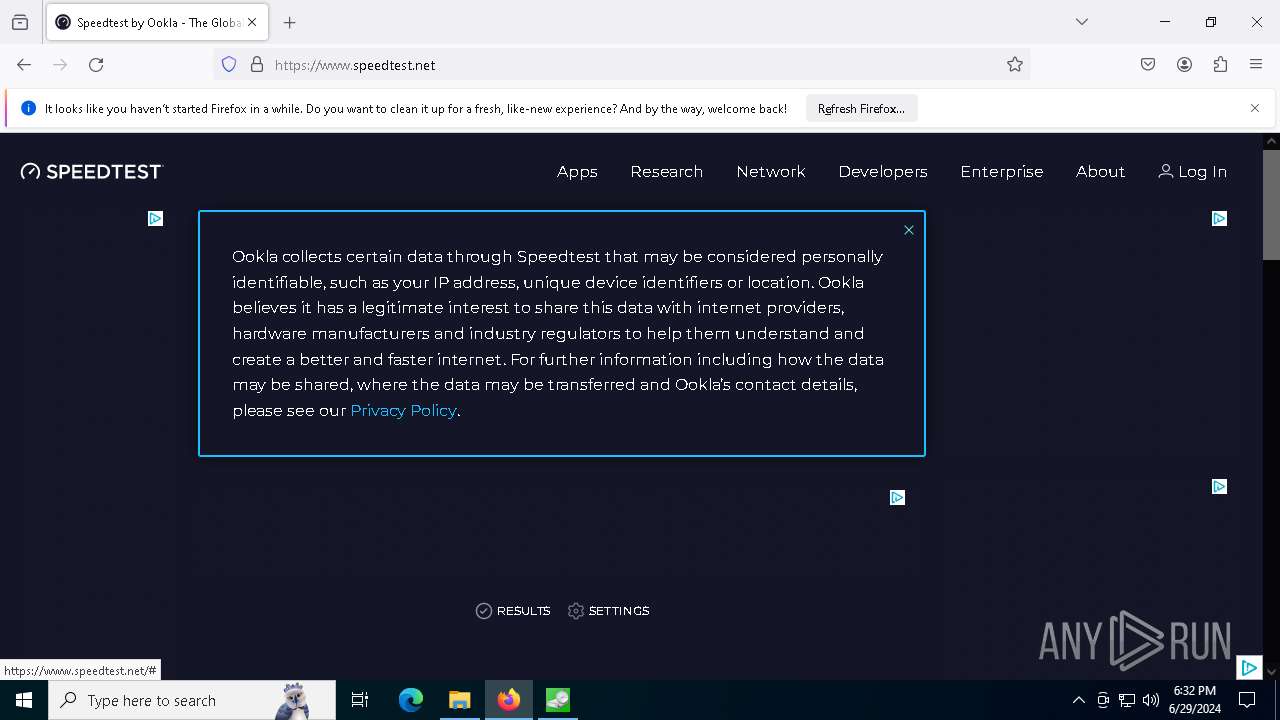Image resolution: width=1280 pixels, height=720 pixels.
Task: Close the Speedtest by Ookla tab
Action: 252,22
